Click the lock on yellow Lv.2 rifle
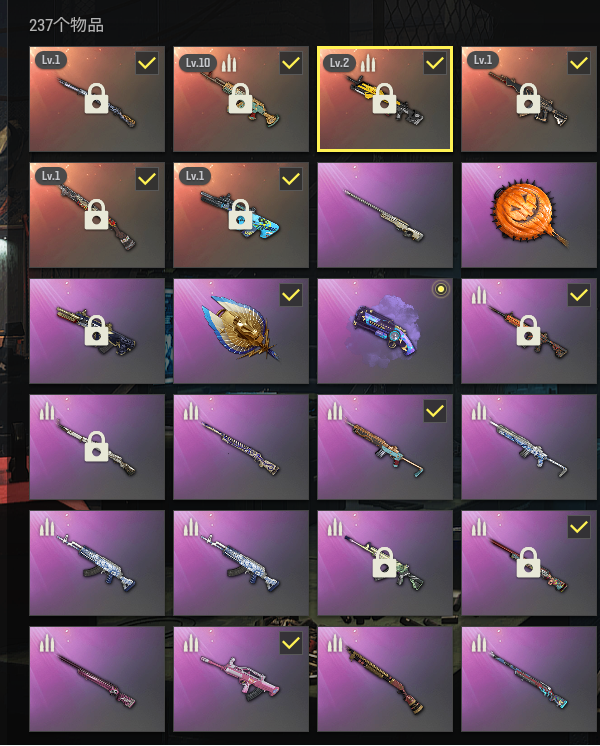The height and width of the screenshot is (746, 600). [x=384, y=98]
